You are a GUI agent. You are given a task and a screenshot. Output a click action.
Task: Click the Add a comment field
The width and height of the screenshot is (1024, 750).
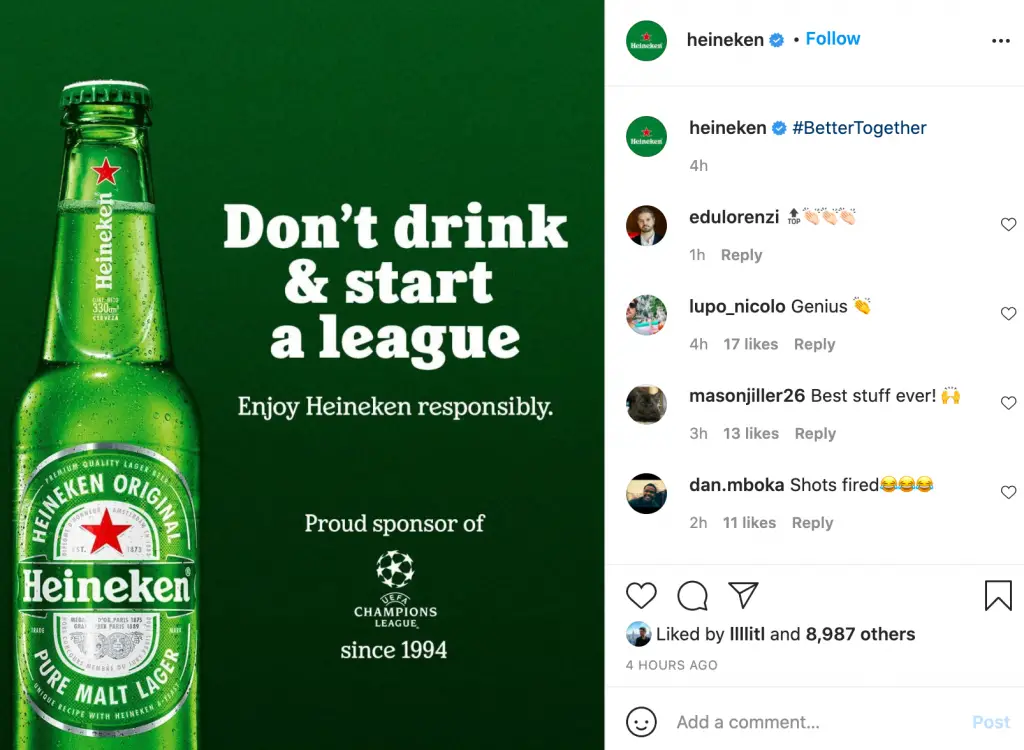pos(800,722)
